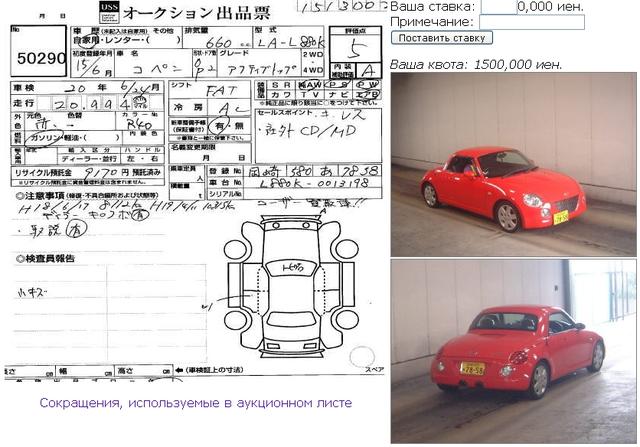Click the 検査員報告 inspector report heading
This screenshot has height=447, width=640.
pyautogui.click(x=46, y=258)
